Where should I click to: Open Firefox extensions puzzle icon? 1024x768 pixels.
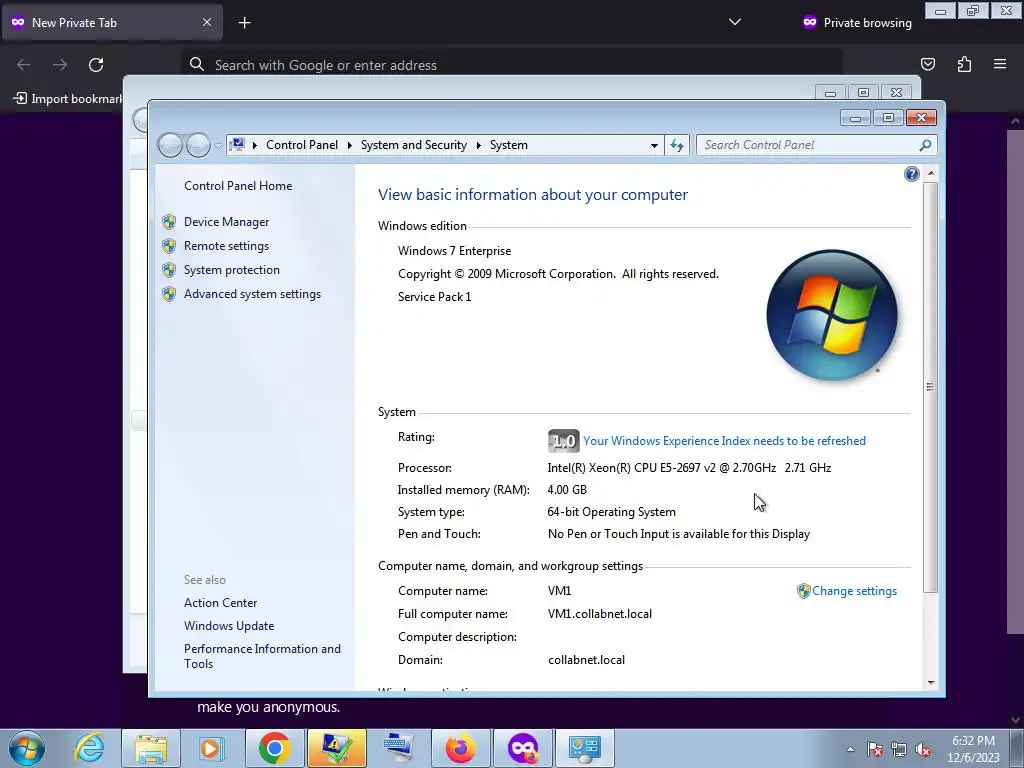[964, 64]
